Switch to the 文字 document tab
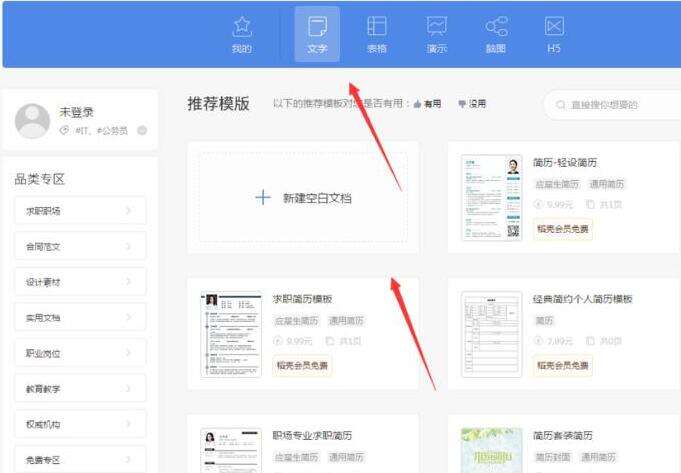681x473 pixels. 317,34
